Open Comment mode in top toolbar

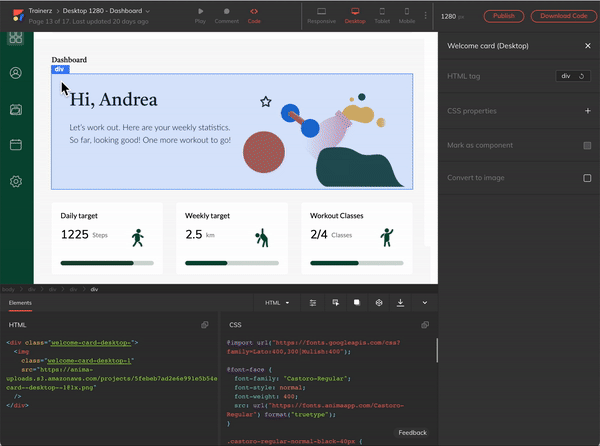(x=226, y=12)
